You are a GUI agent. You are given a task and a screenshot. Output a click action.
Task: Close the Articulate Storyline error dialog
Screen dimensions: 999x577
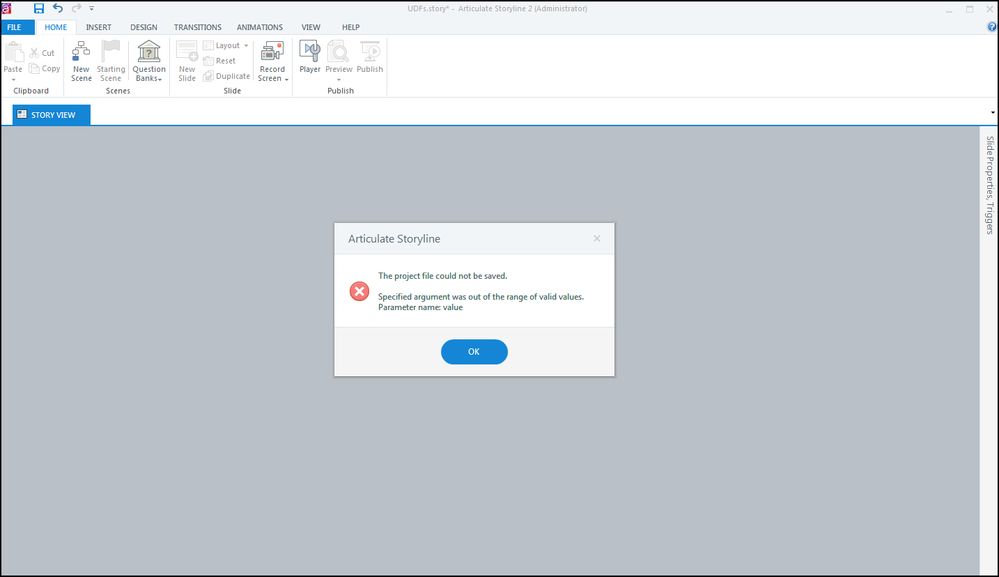pyautogui.click(x=597, y=238)
